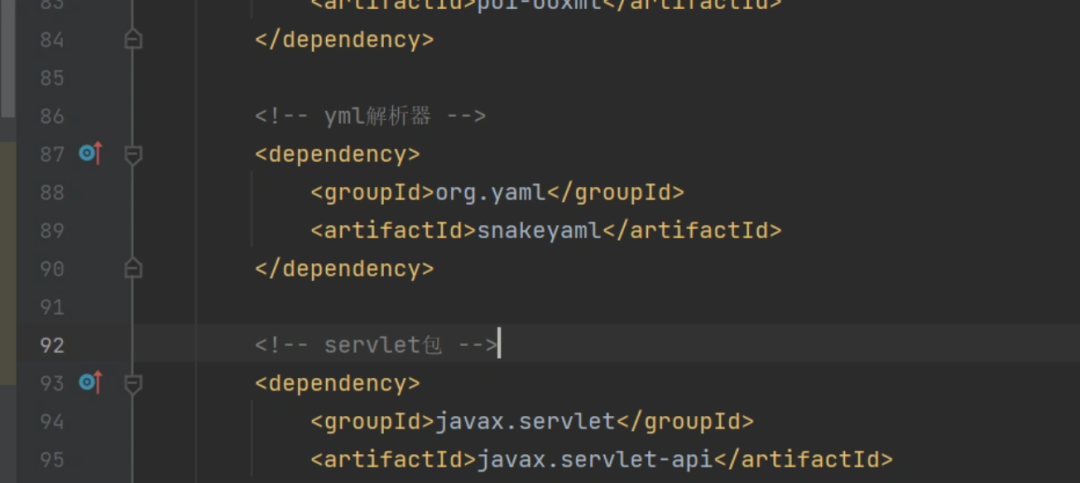The width and height of the screenshot is (1080, 483).
Task: Click fold end marker on line 90
Action: tap(133, 269)
